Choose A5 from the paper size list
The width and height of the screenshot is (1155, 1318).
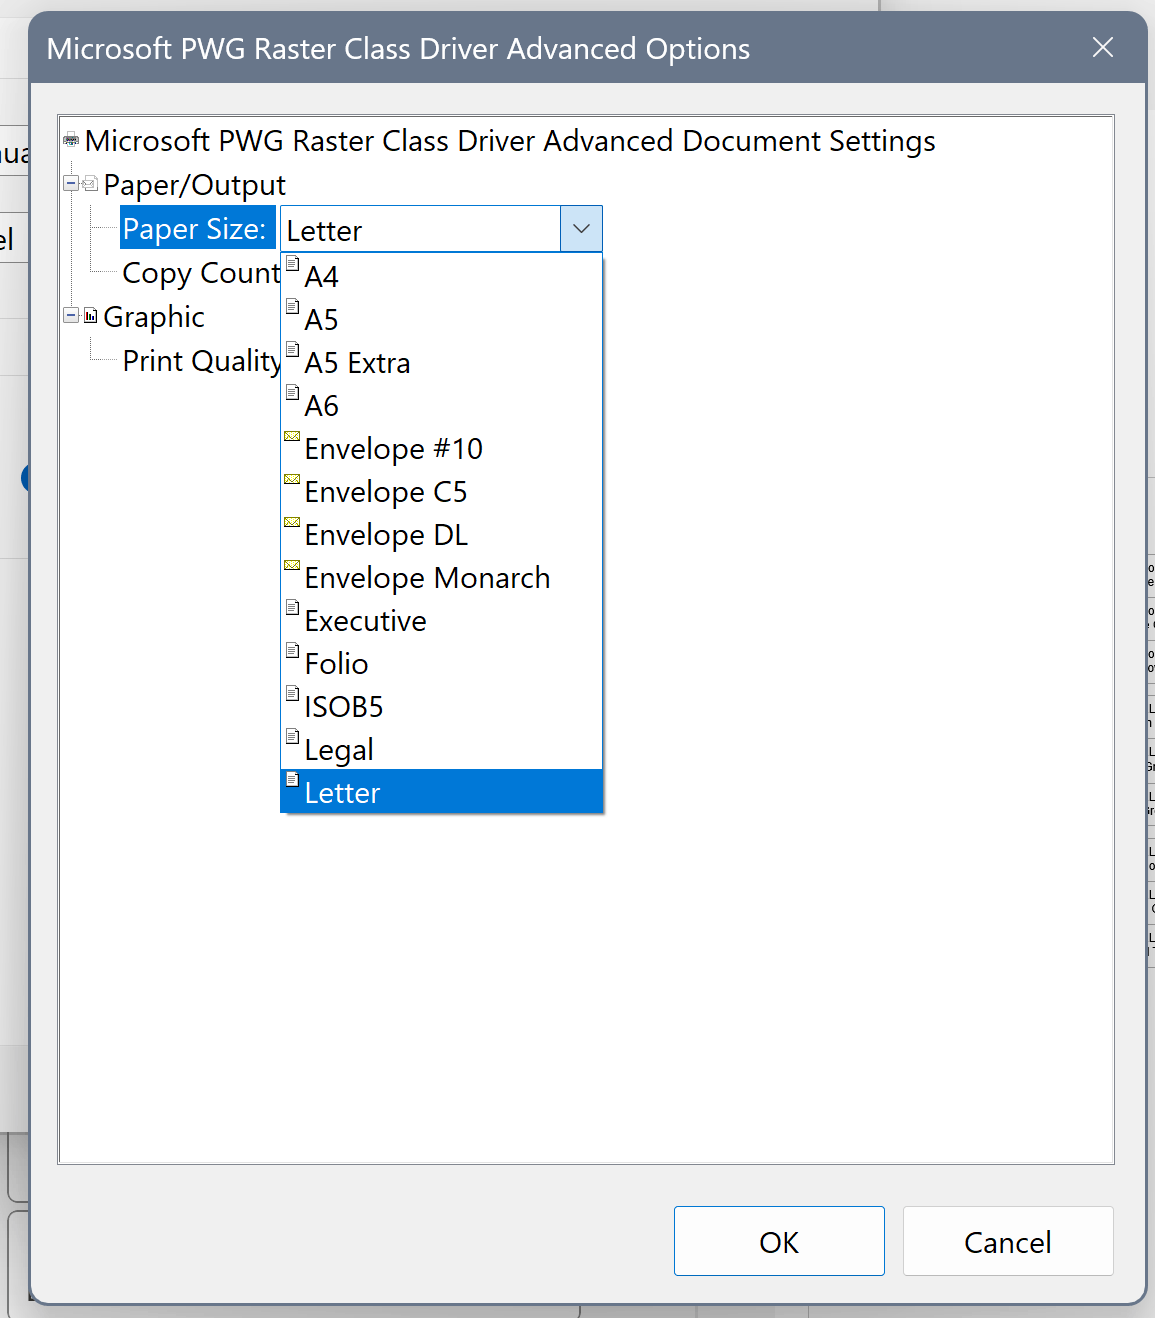pos(442,319)
